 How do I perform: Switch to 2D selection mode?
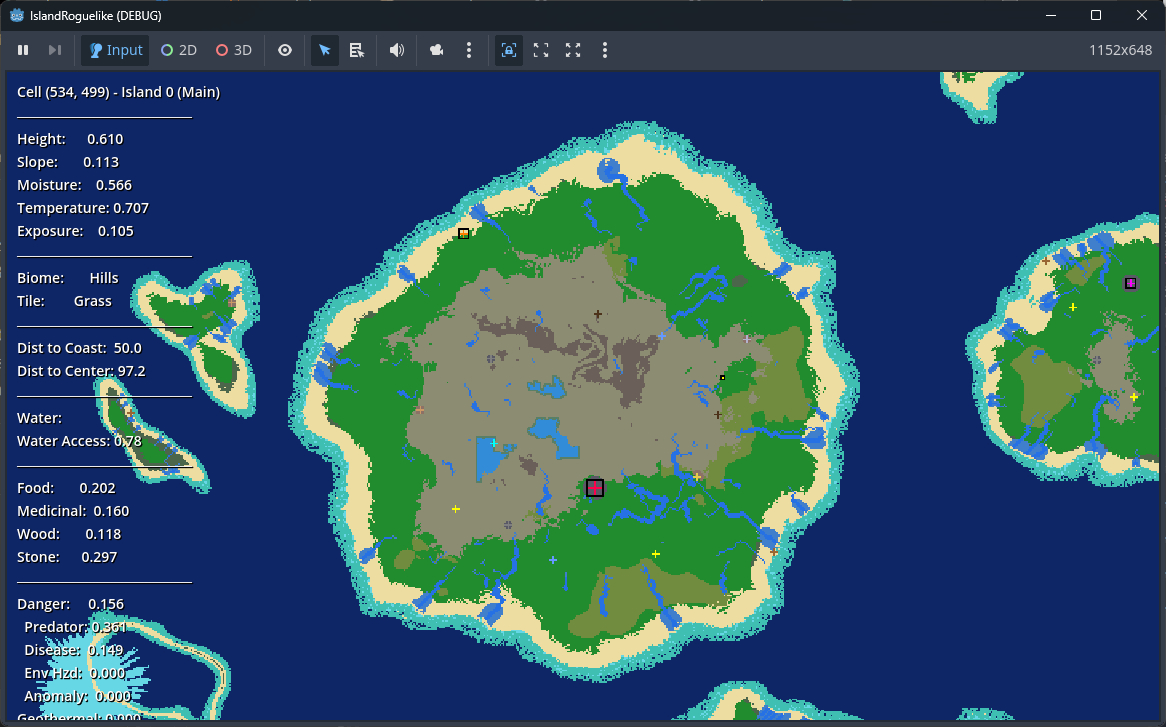(179, 50)
